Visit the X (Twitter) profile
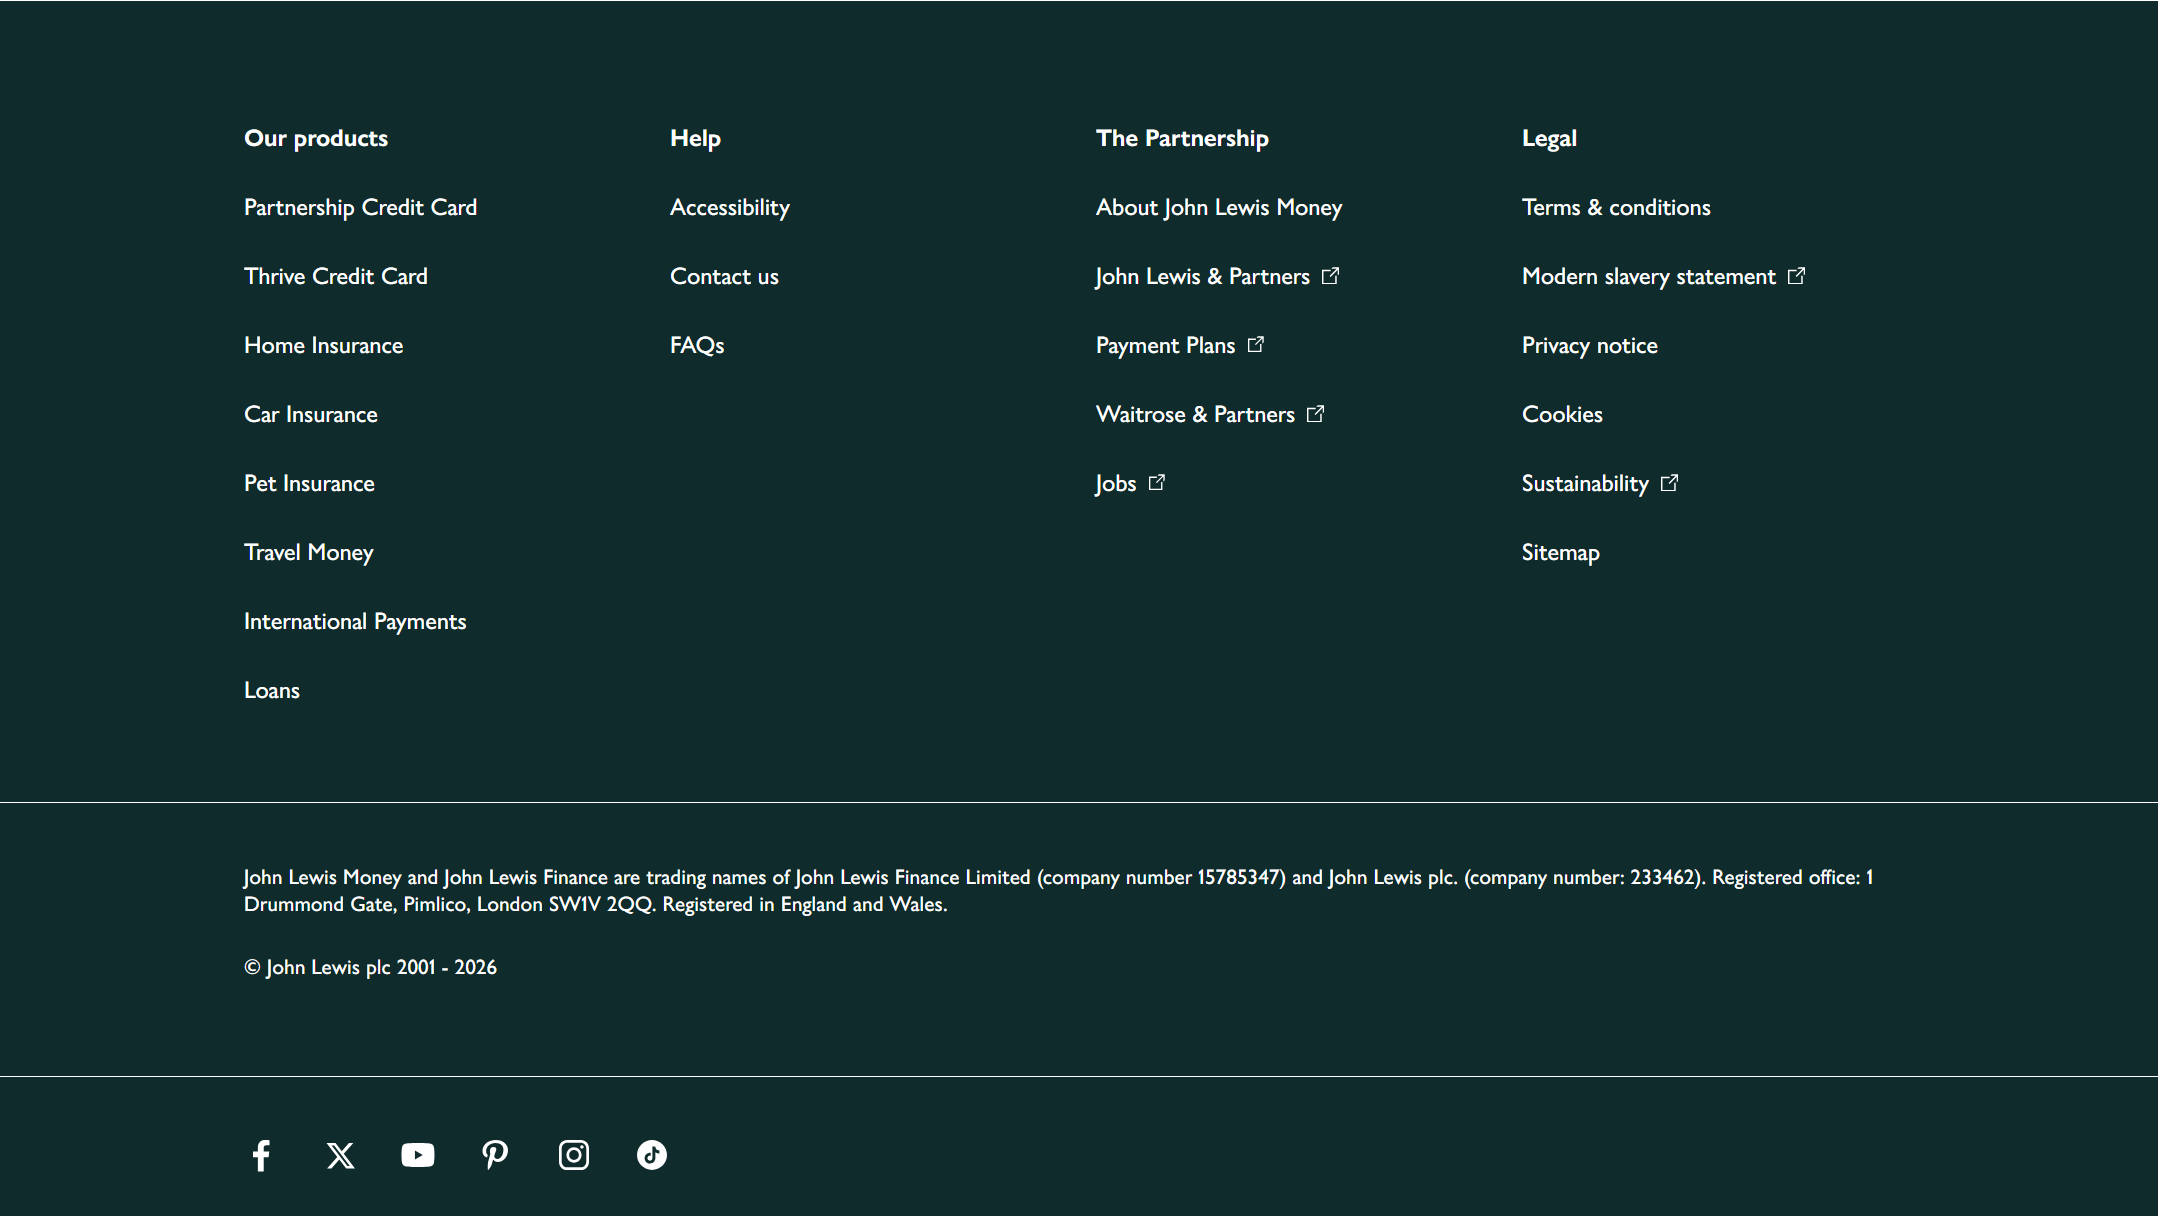The image size is (2158, 1216). click(339, 1155)
